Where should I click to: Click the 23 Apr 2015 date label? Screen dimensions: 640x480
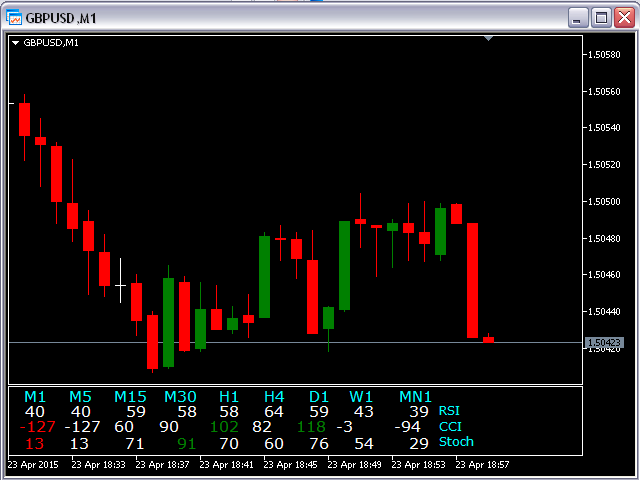tap(33, 465)
